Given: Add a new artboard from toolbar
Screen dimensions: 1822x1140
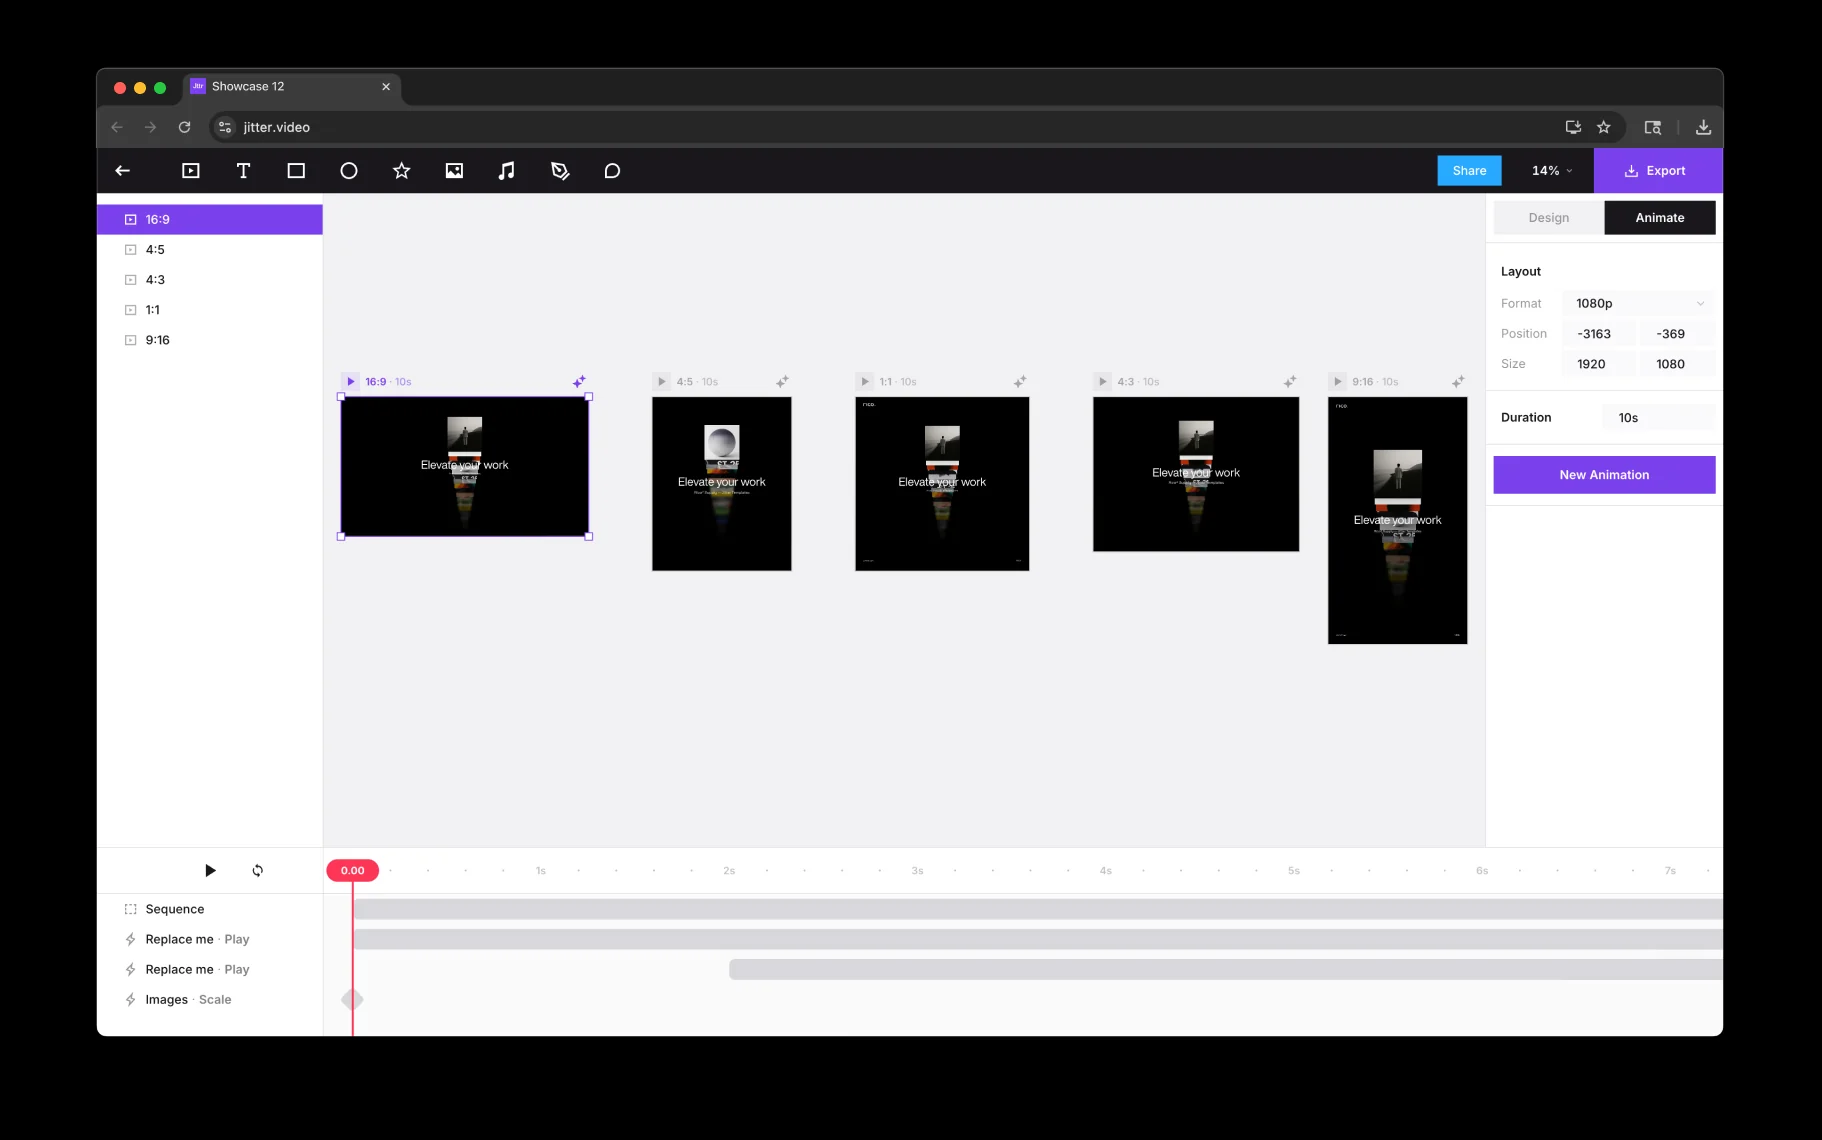Looking at the screenshot, I should [190, 171].
